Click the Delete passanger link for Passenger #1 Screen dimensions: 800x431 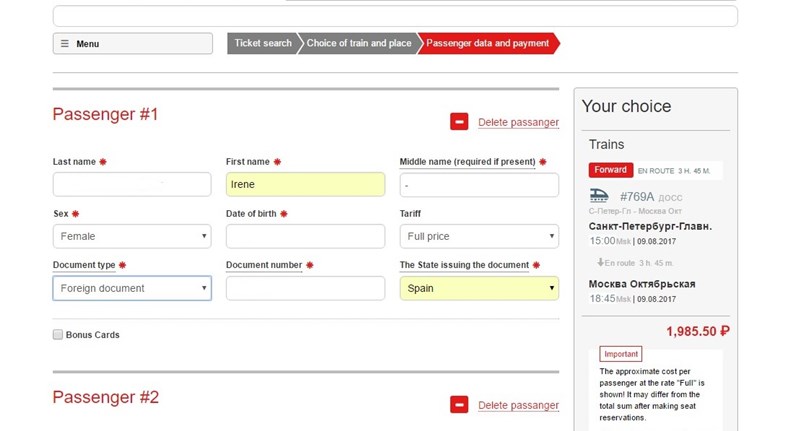518,122
